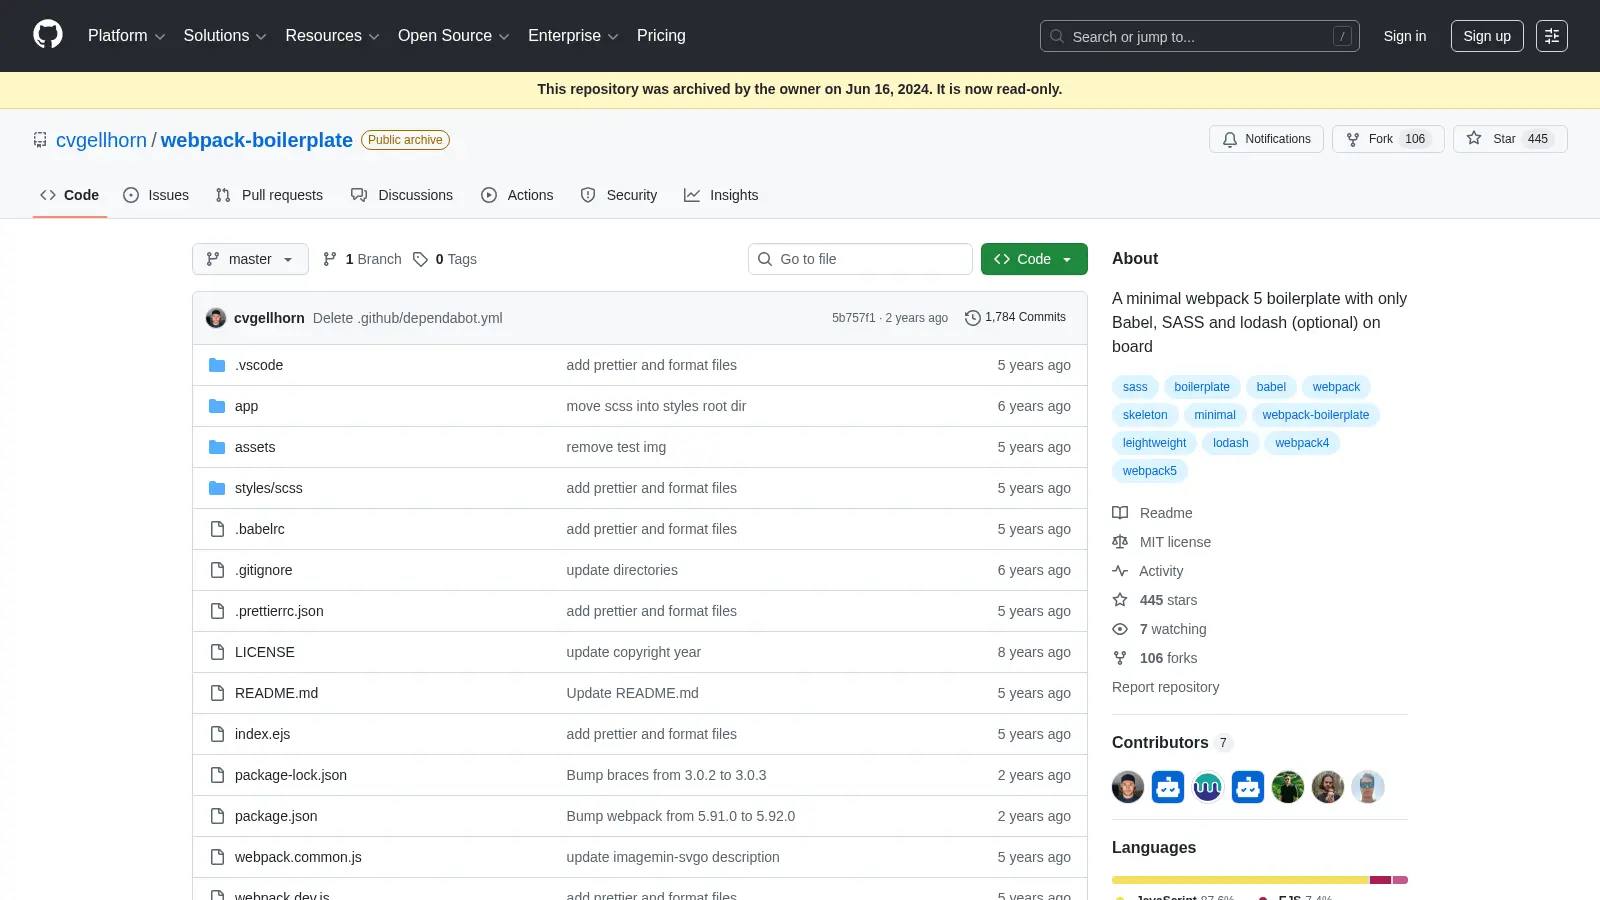Click commit hash 5b757f1
Screen dimensions: 1600x900
pyautogui.click(x=853, y=318)
